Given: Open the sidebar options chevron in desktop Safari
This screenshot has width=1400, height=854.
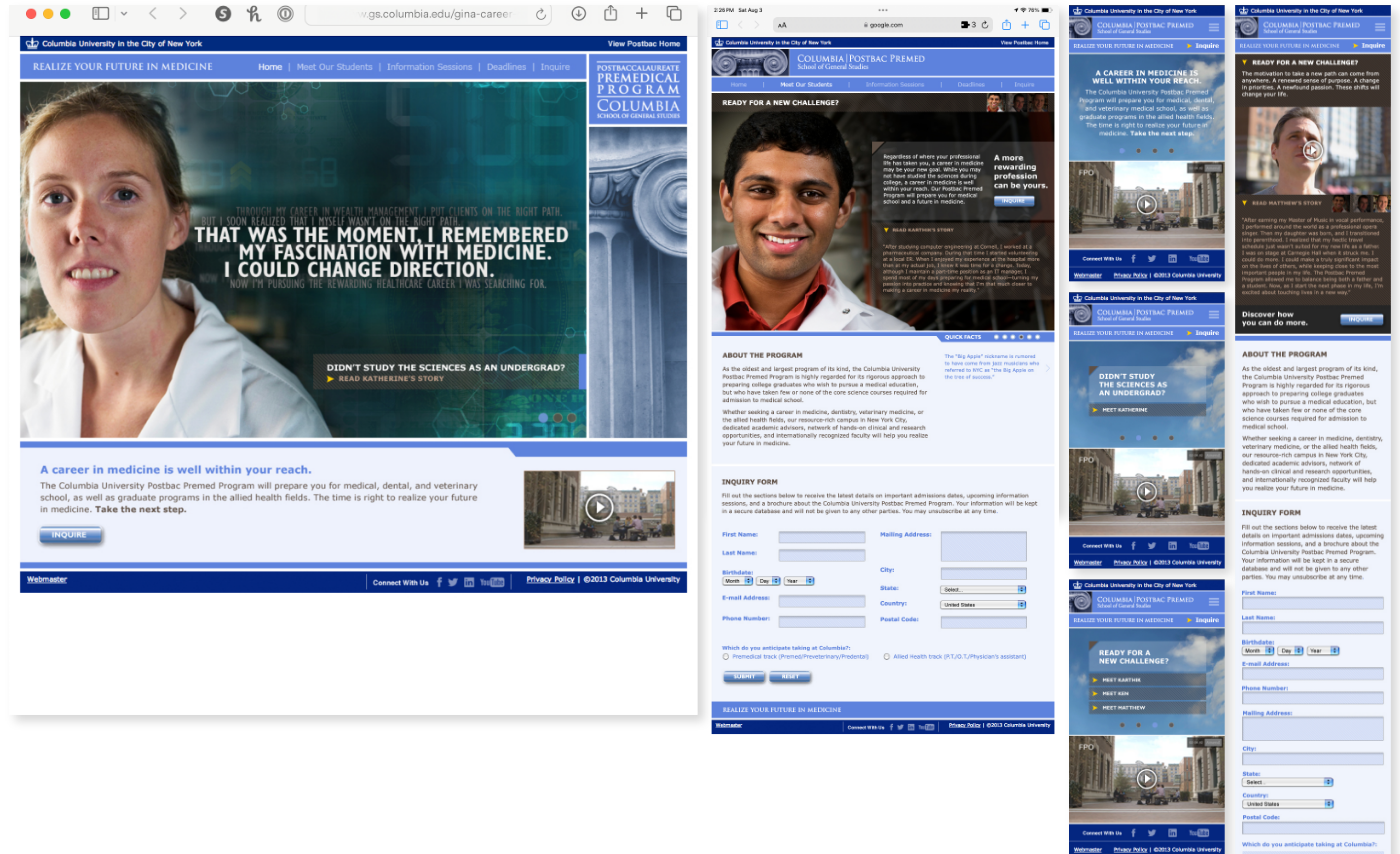Looking at the screenshot, I should (124, 14).
